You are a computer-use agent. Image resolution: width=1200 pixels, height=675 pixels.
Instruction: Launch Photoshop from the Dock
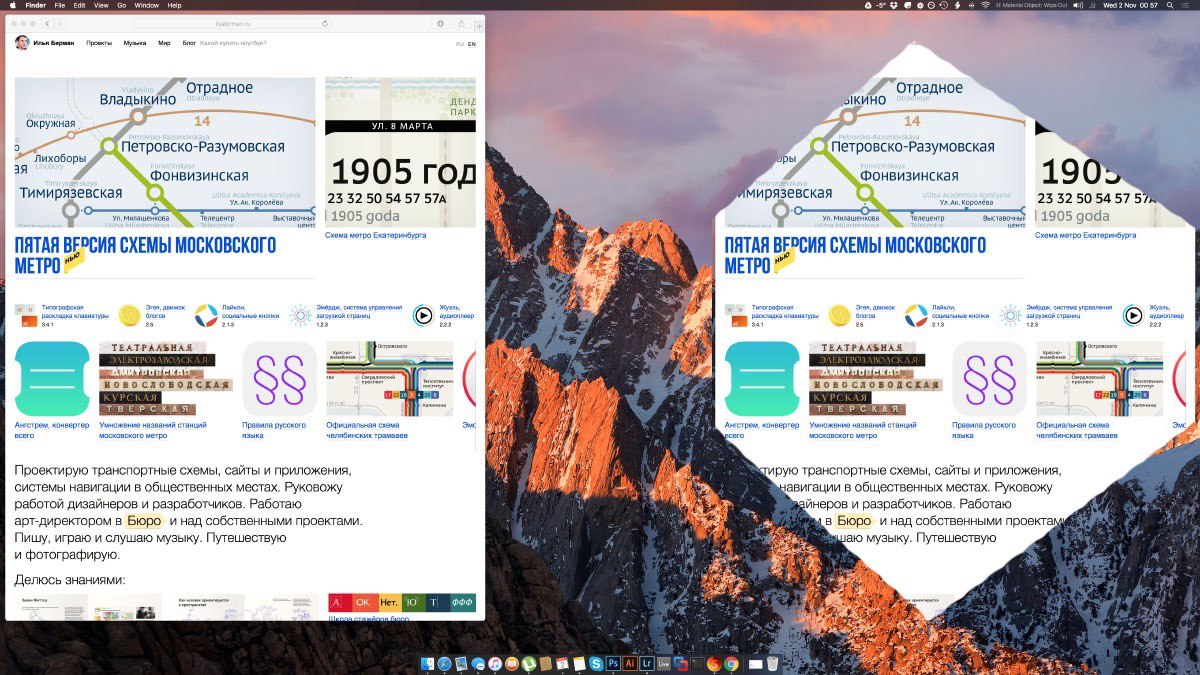(613, 663)
